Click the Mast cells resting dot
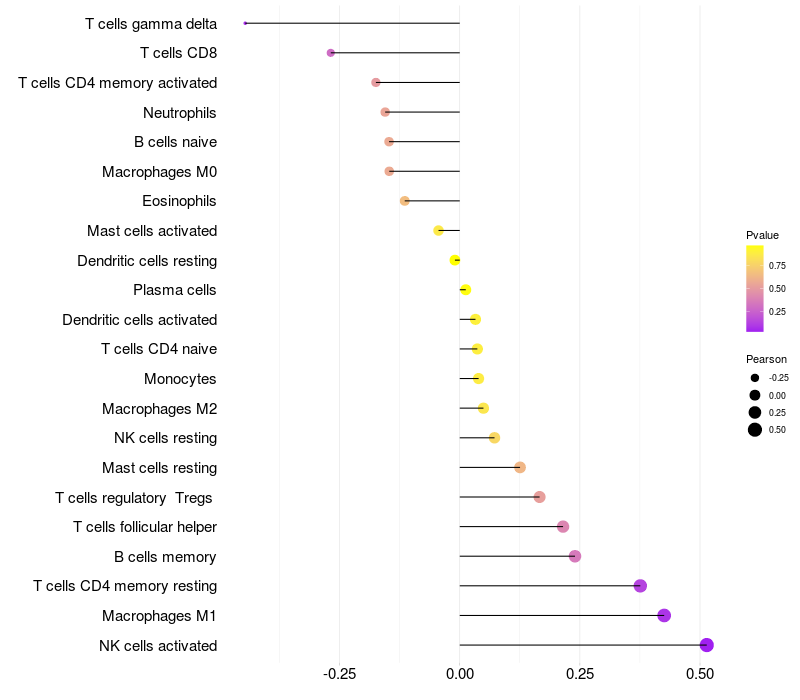The image size is (800, 700). [520, 467]
